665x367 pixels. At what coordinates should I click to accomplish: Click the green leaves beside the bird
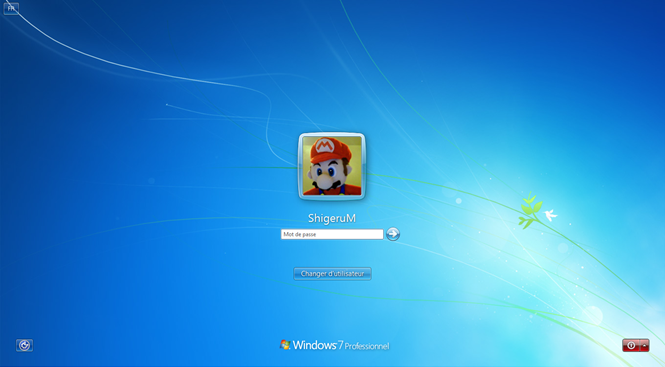pos(530,210)
